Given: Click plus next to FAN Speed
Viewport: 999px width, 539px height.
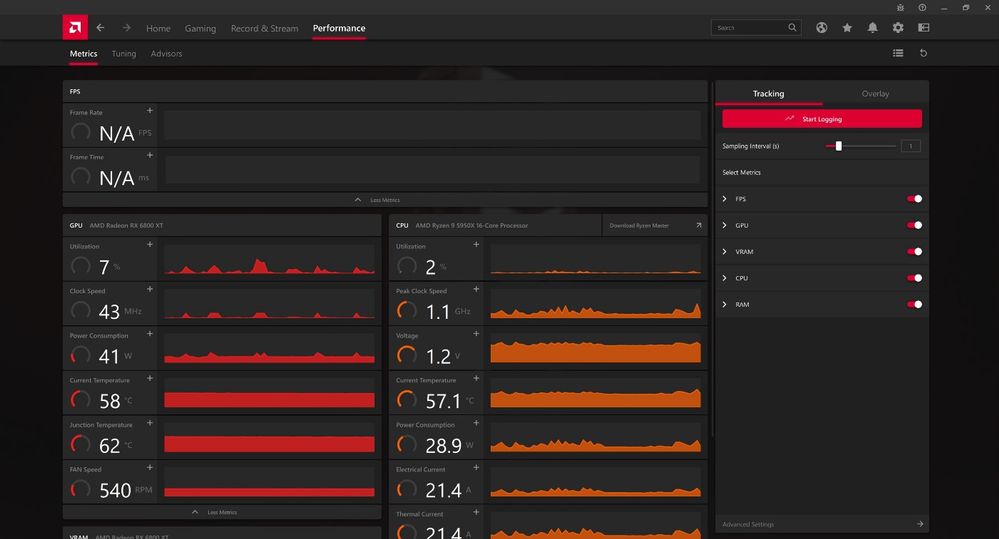Looking at the screenshot, I should click(x=150, y=468).
